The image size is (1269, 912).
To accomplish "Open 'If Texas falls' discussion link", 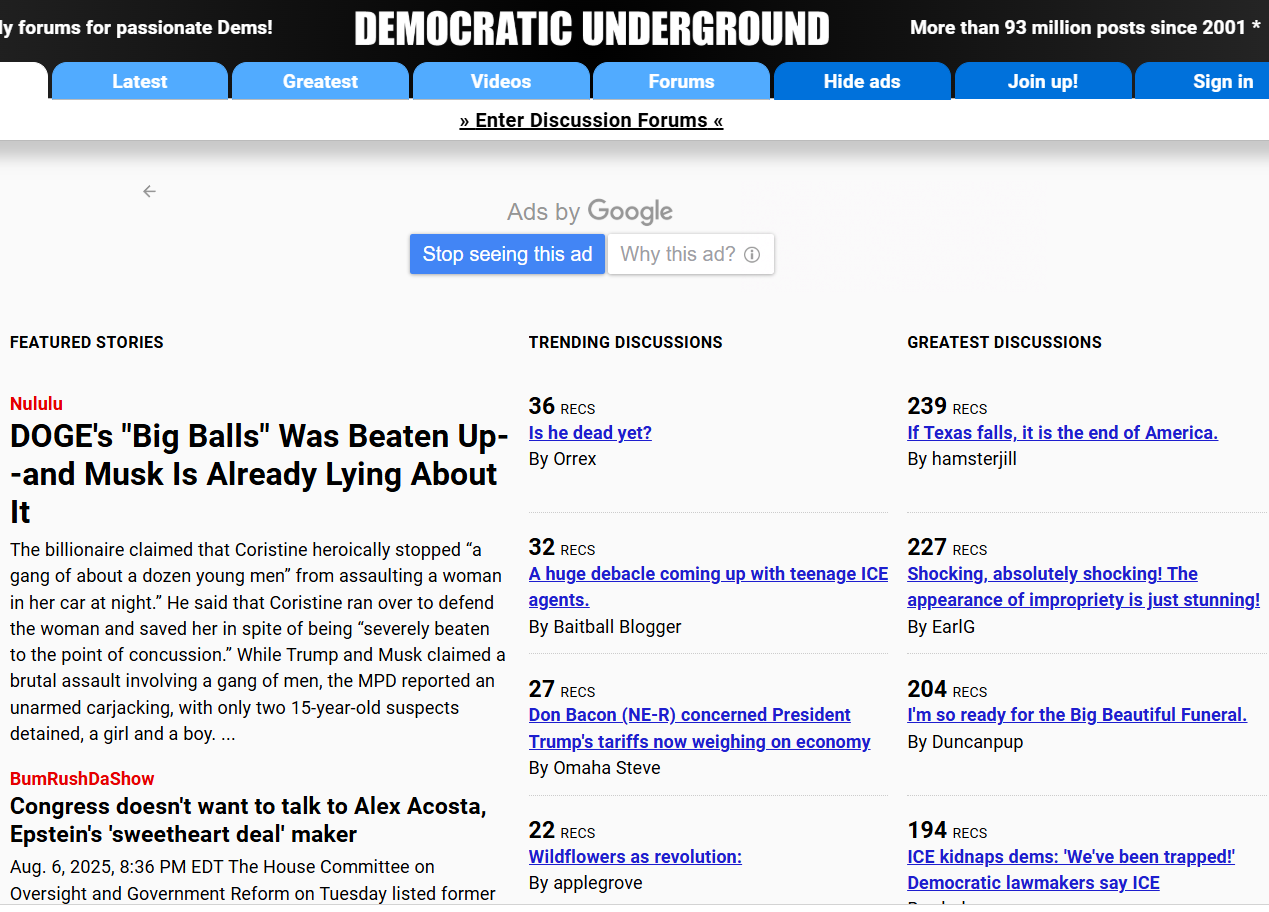I will pyautogui.click(x=1062, y=433).
